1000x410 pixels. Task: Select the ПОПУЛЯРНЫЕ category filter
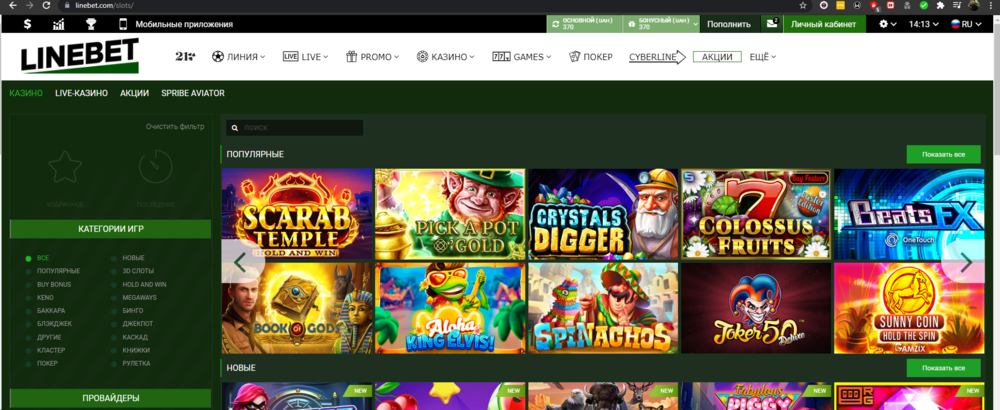(x=58, y=271)
